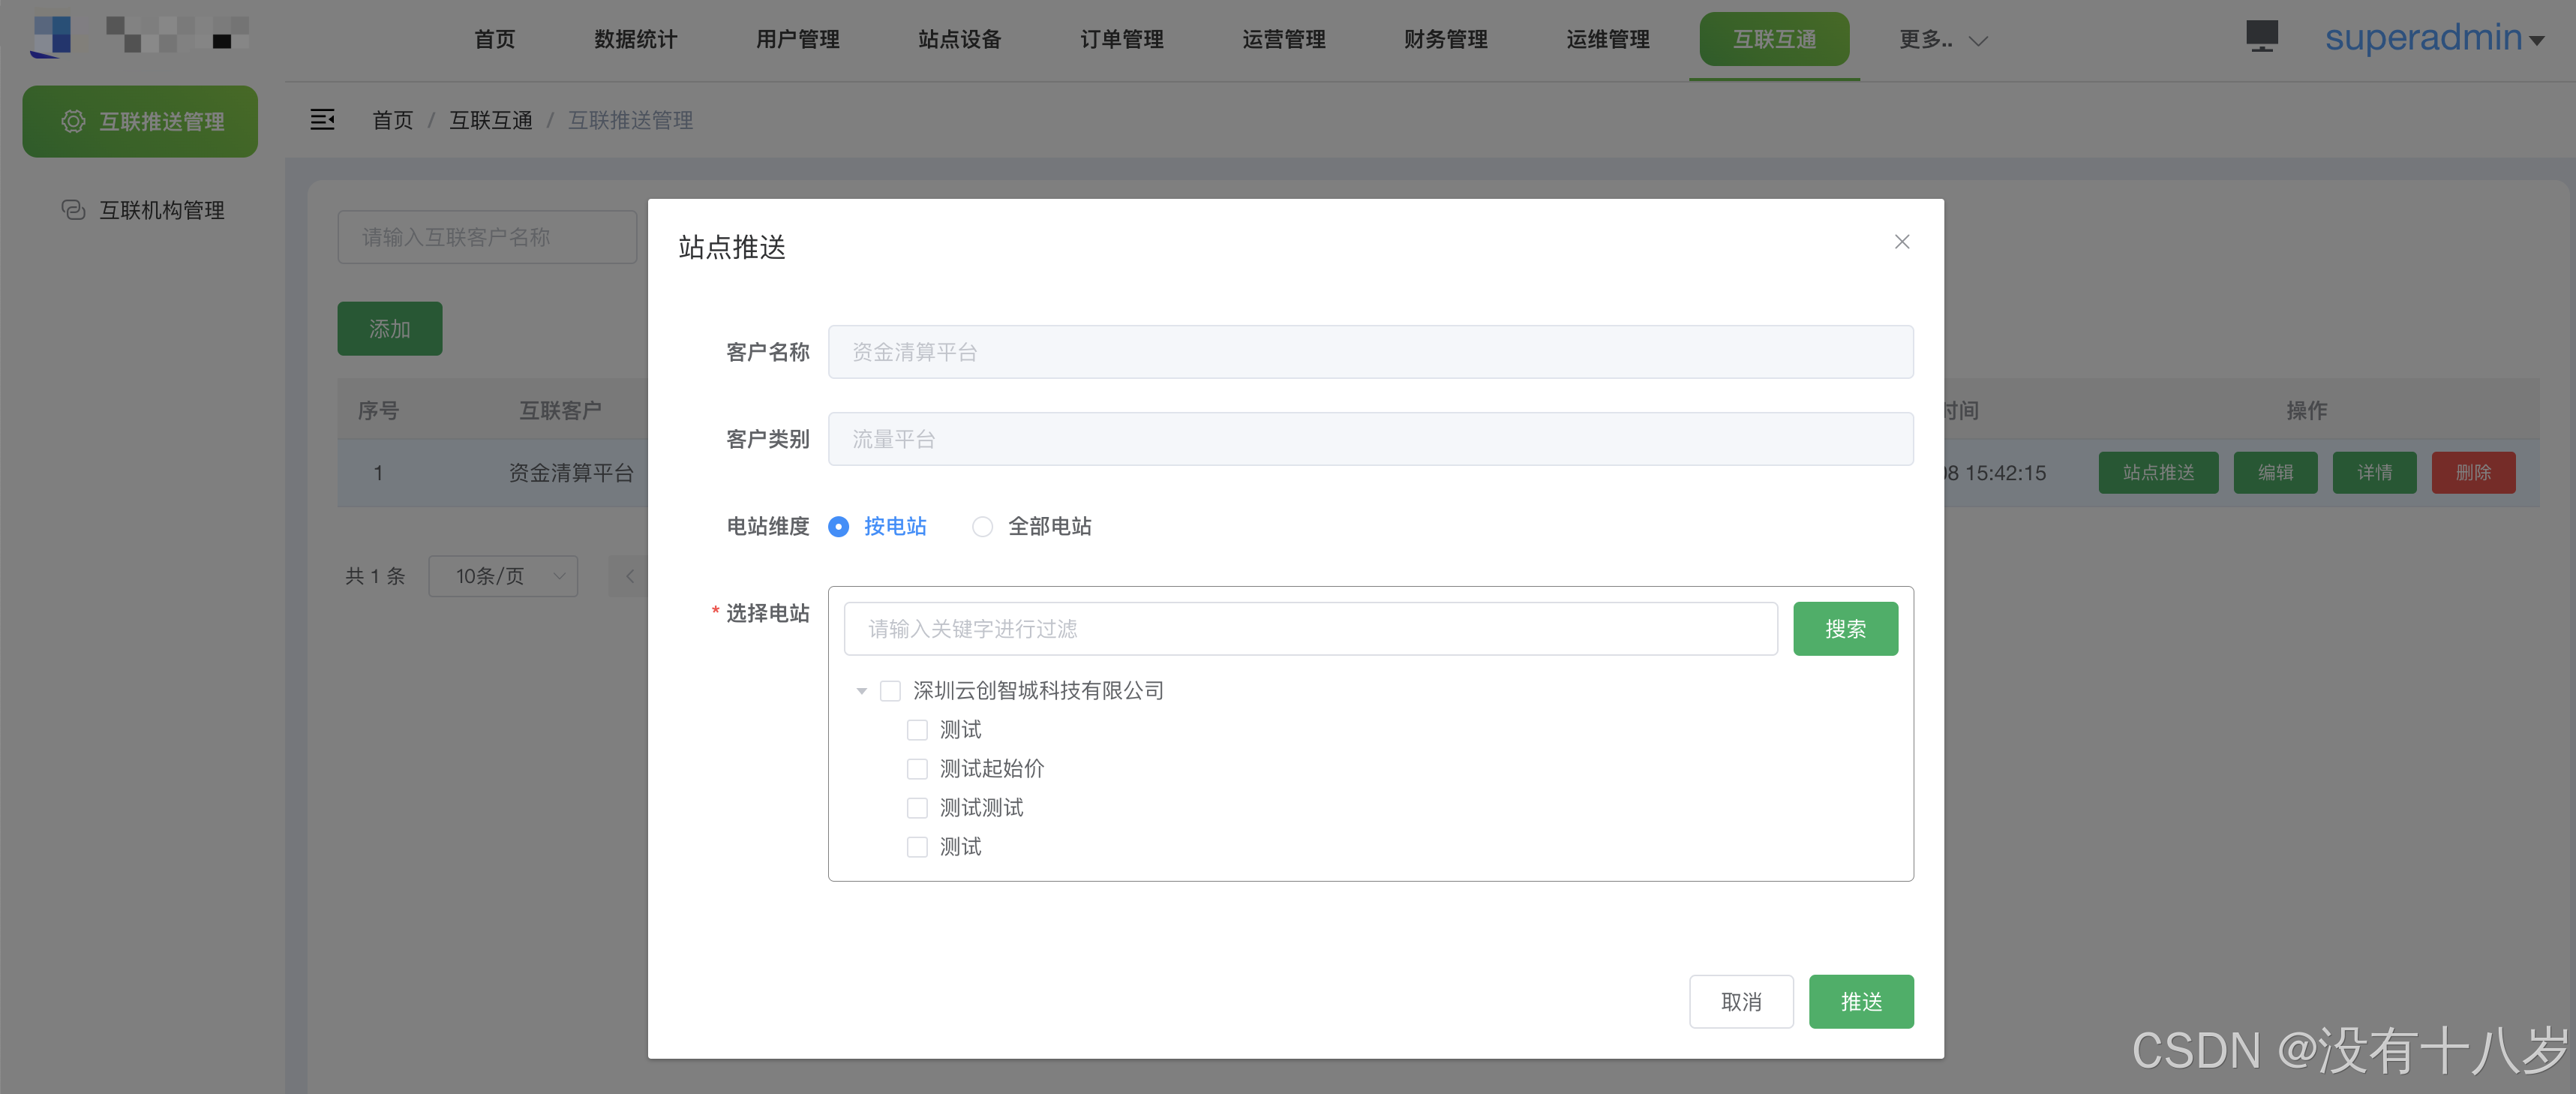Open the 更多.. navigation dropdown

[1941, 40]
